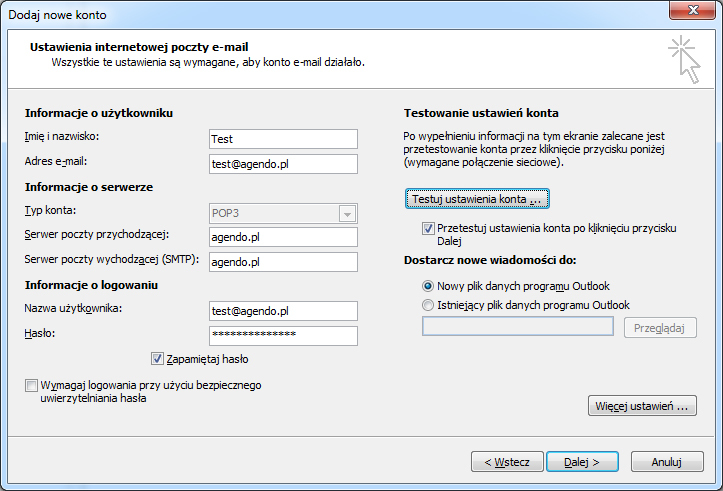Open the Typ konta POP3 dropdown arrow
723x491 pixels.
coord(347,214)
